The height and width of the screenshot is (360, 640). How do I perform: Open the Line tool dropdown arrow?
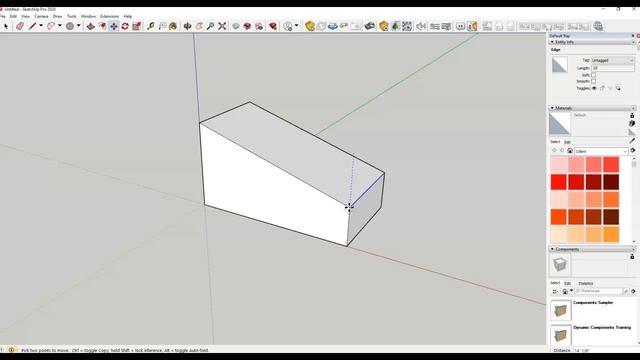tap(41, 26)
